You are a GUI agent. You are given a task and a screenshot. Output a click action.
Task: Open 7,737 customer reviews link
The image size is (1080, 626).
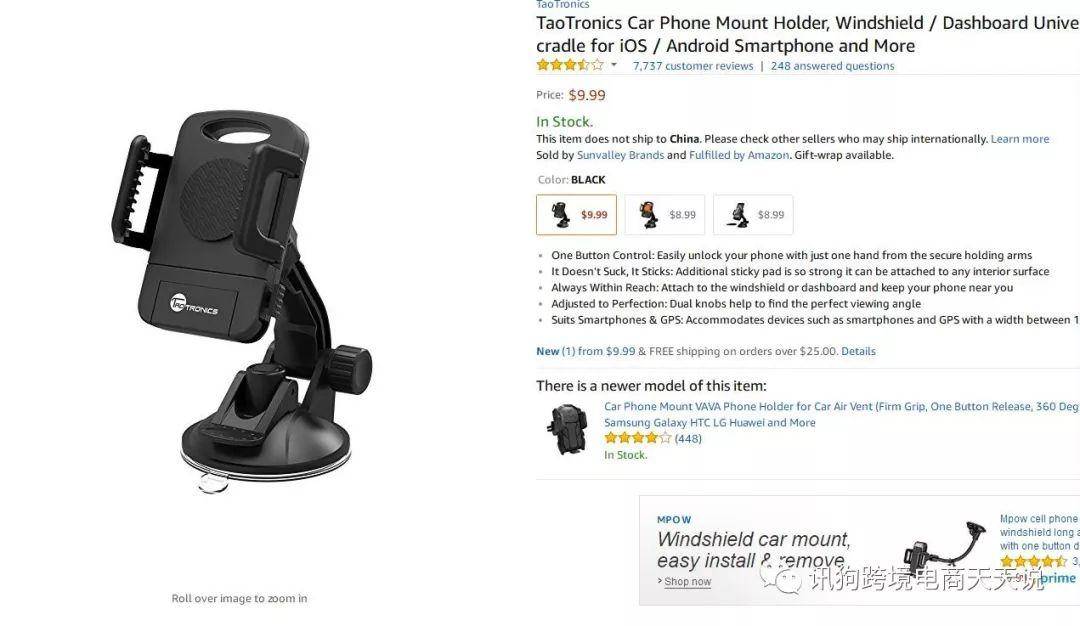[x=693, y=66]
